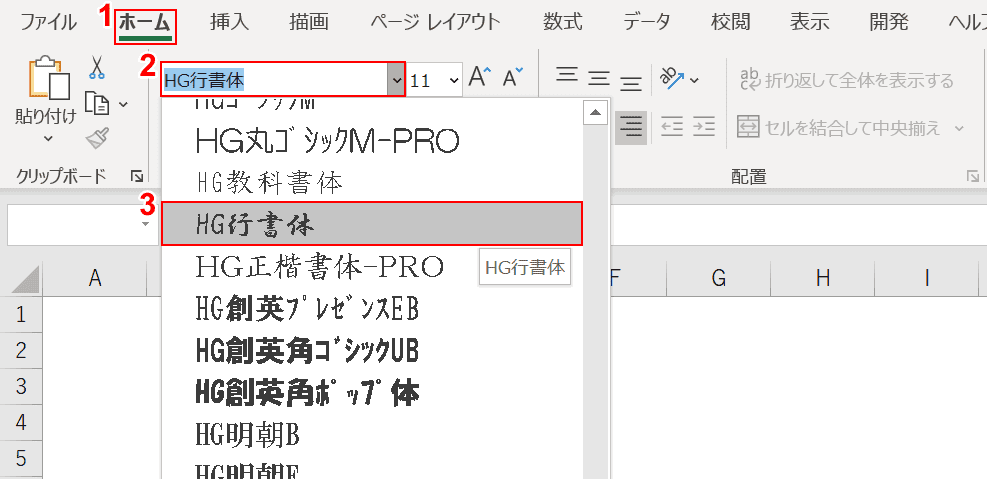The height and width of the screenshot is (479, 987).
Task: Open the 校閲 tab
Action: click(730, 23)
